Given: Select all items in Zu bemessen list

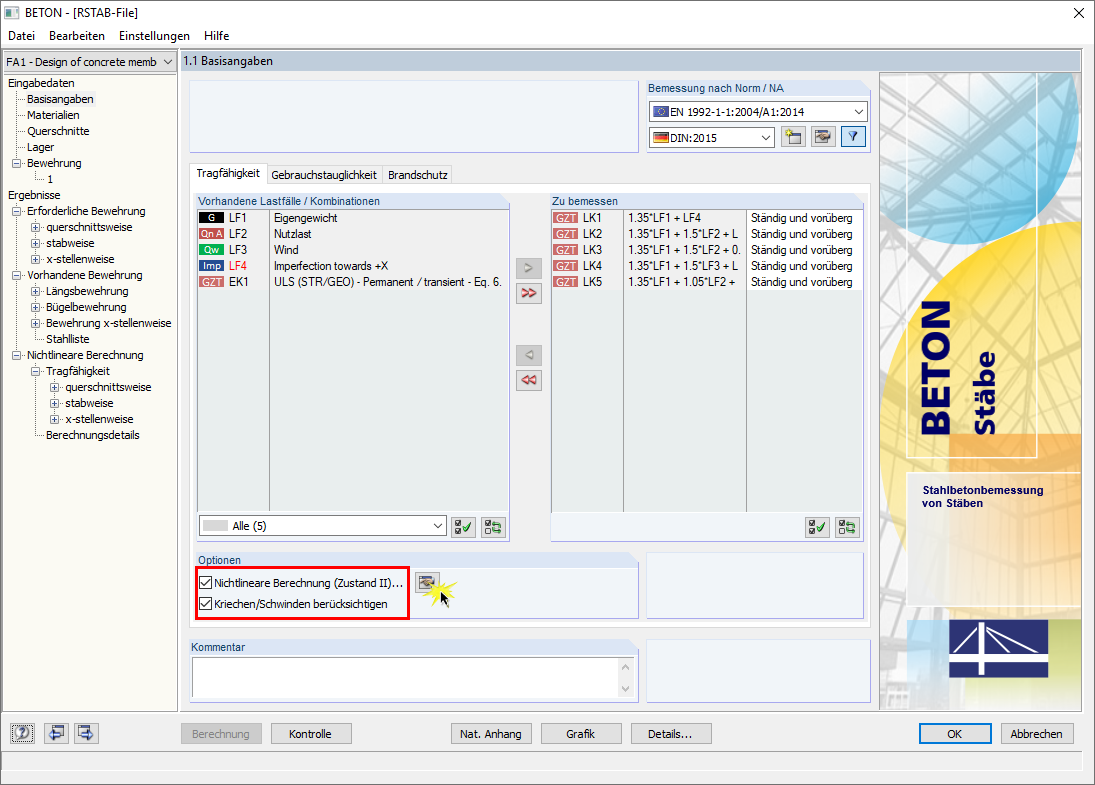Looking at the screenshot, I should [817, 527].
